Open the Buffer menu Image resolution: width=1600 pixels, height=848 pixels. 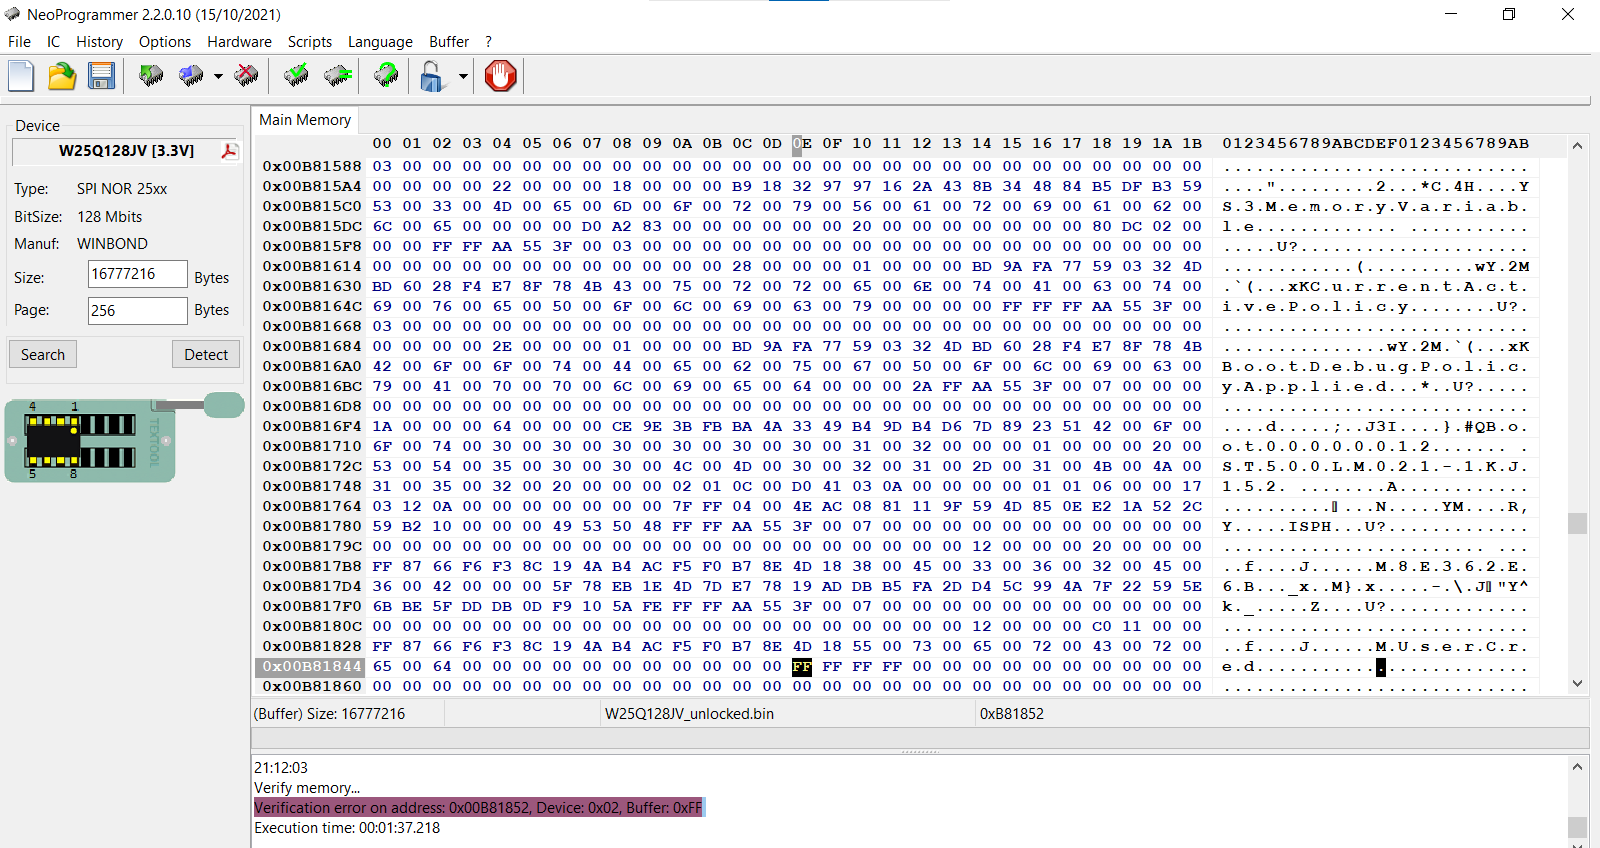coord(449,42)
